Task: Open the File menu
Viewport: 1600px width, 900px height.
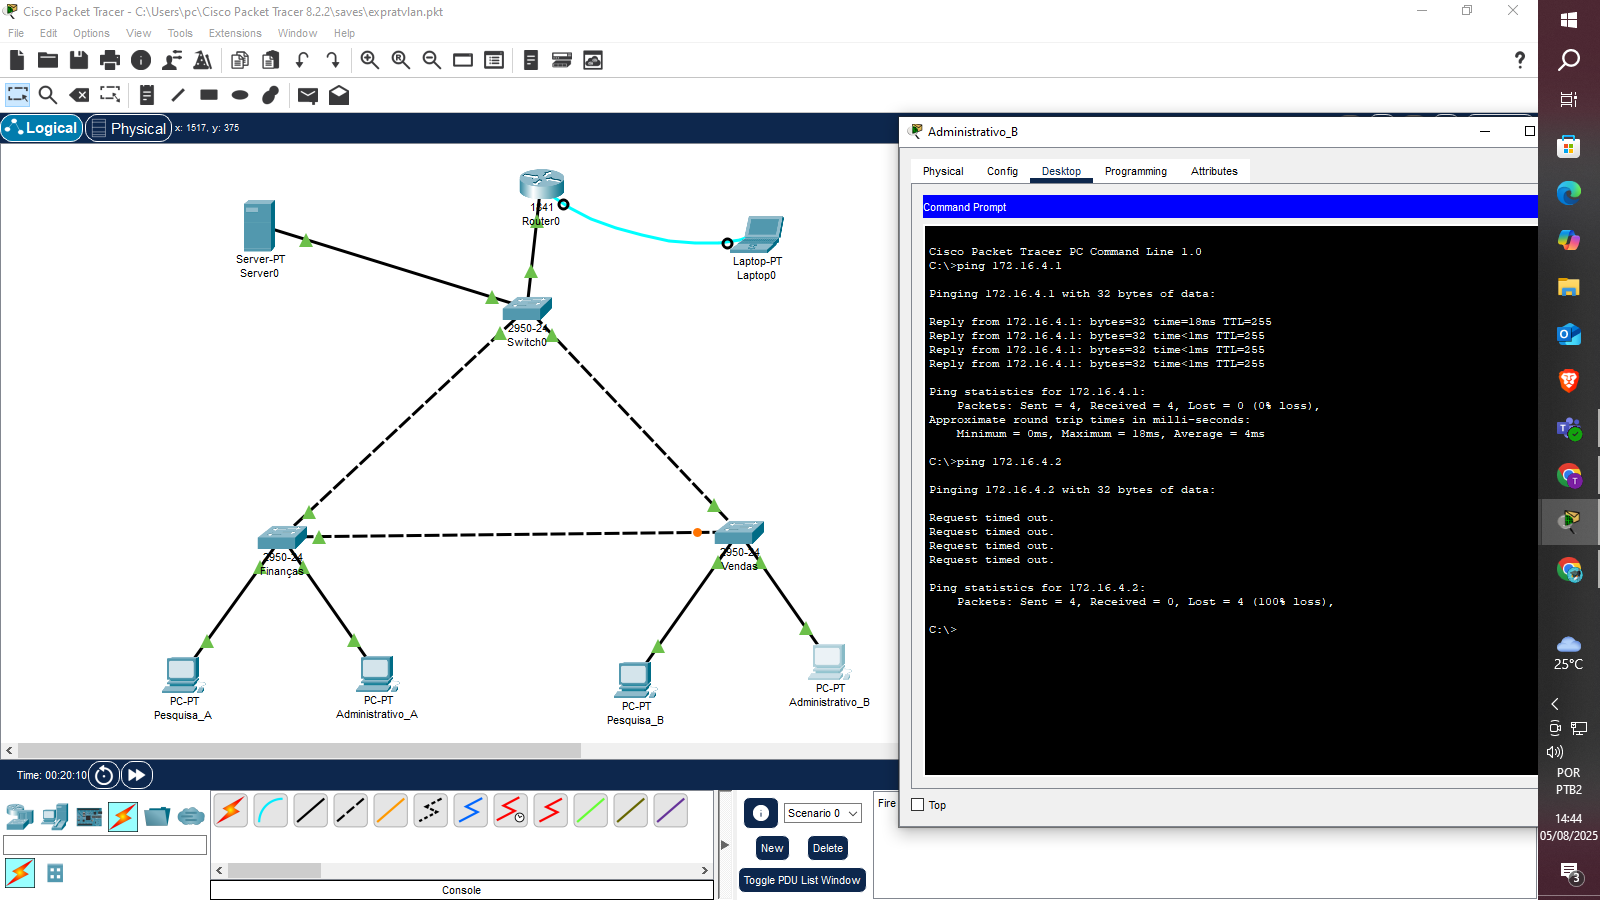Action: (16, 33)
